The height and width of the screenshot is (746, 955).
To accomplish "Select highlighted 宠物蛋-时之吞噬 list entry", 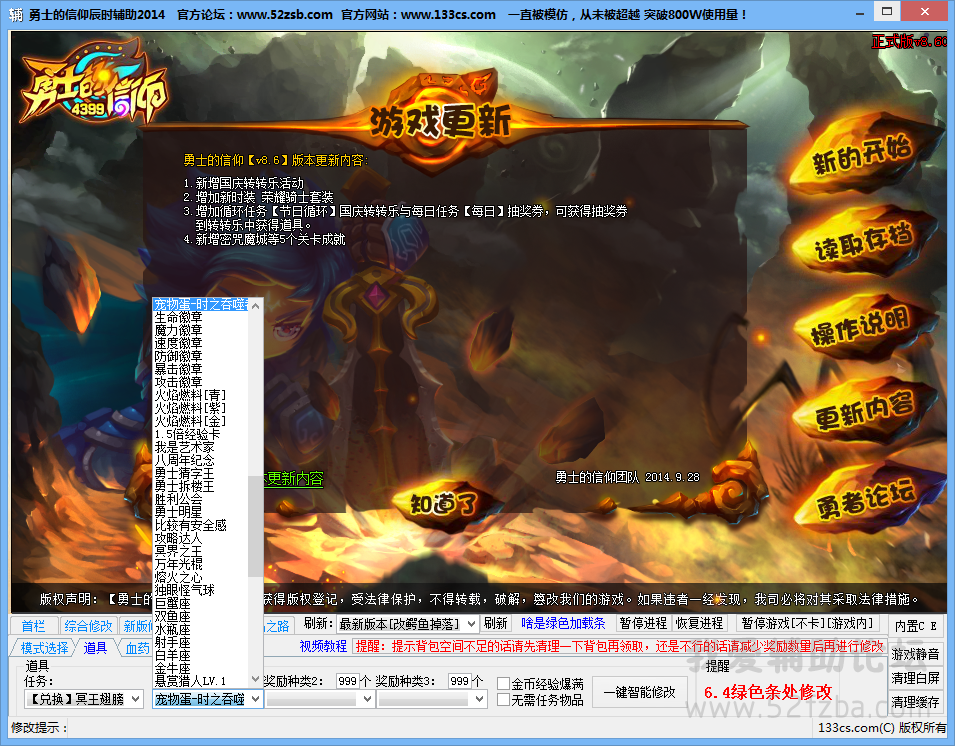I will coord(200,304).
